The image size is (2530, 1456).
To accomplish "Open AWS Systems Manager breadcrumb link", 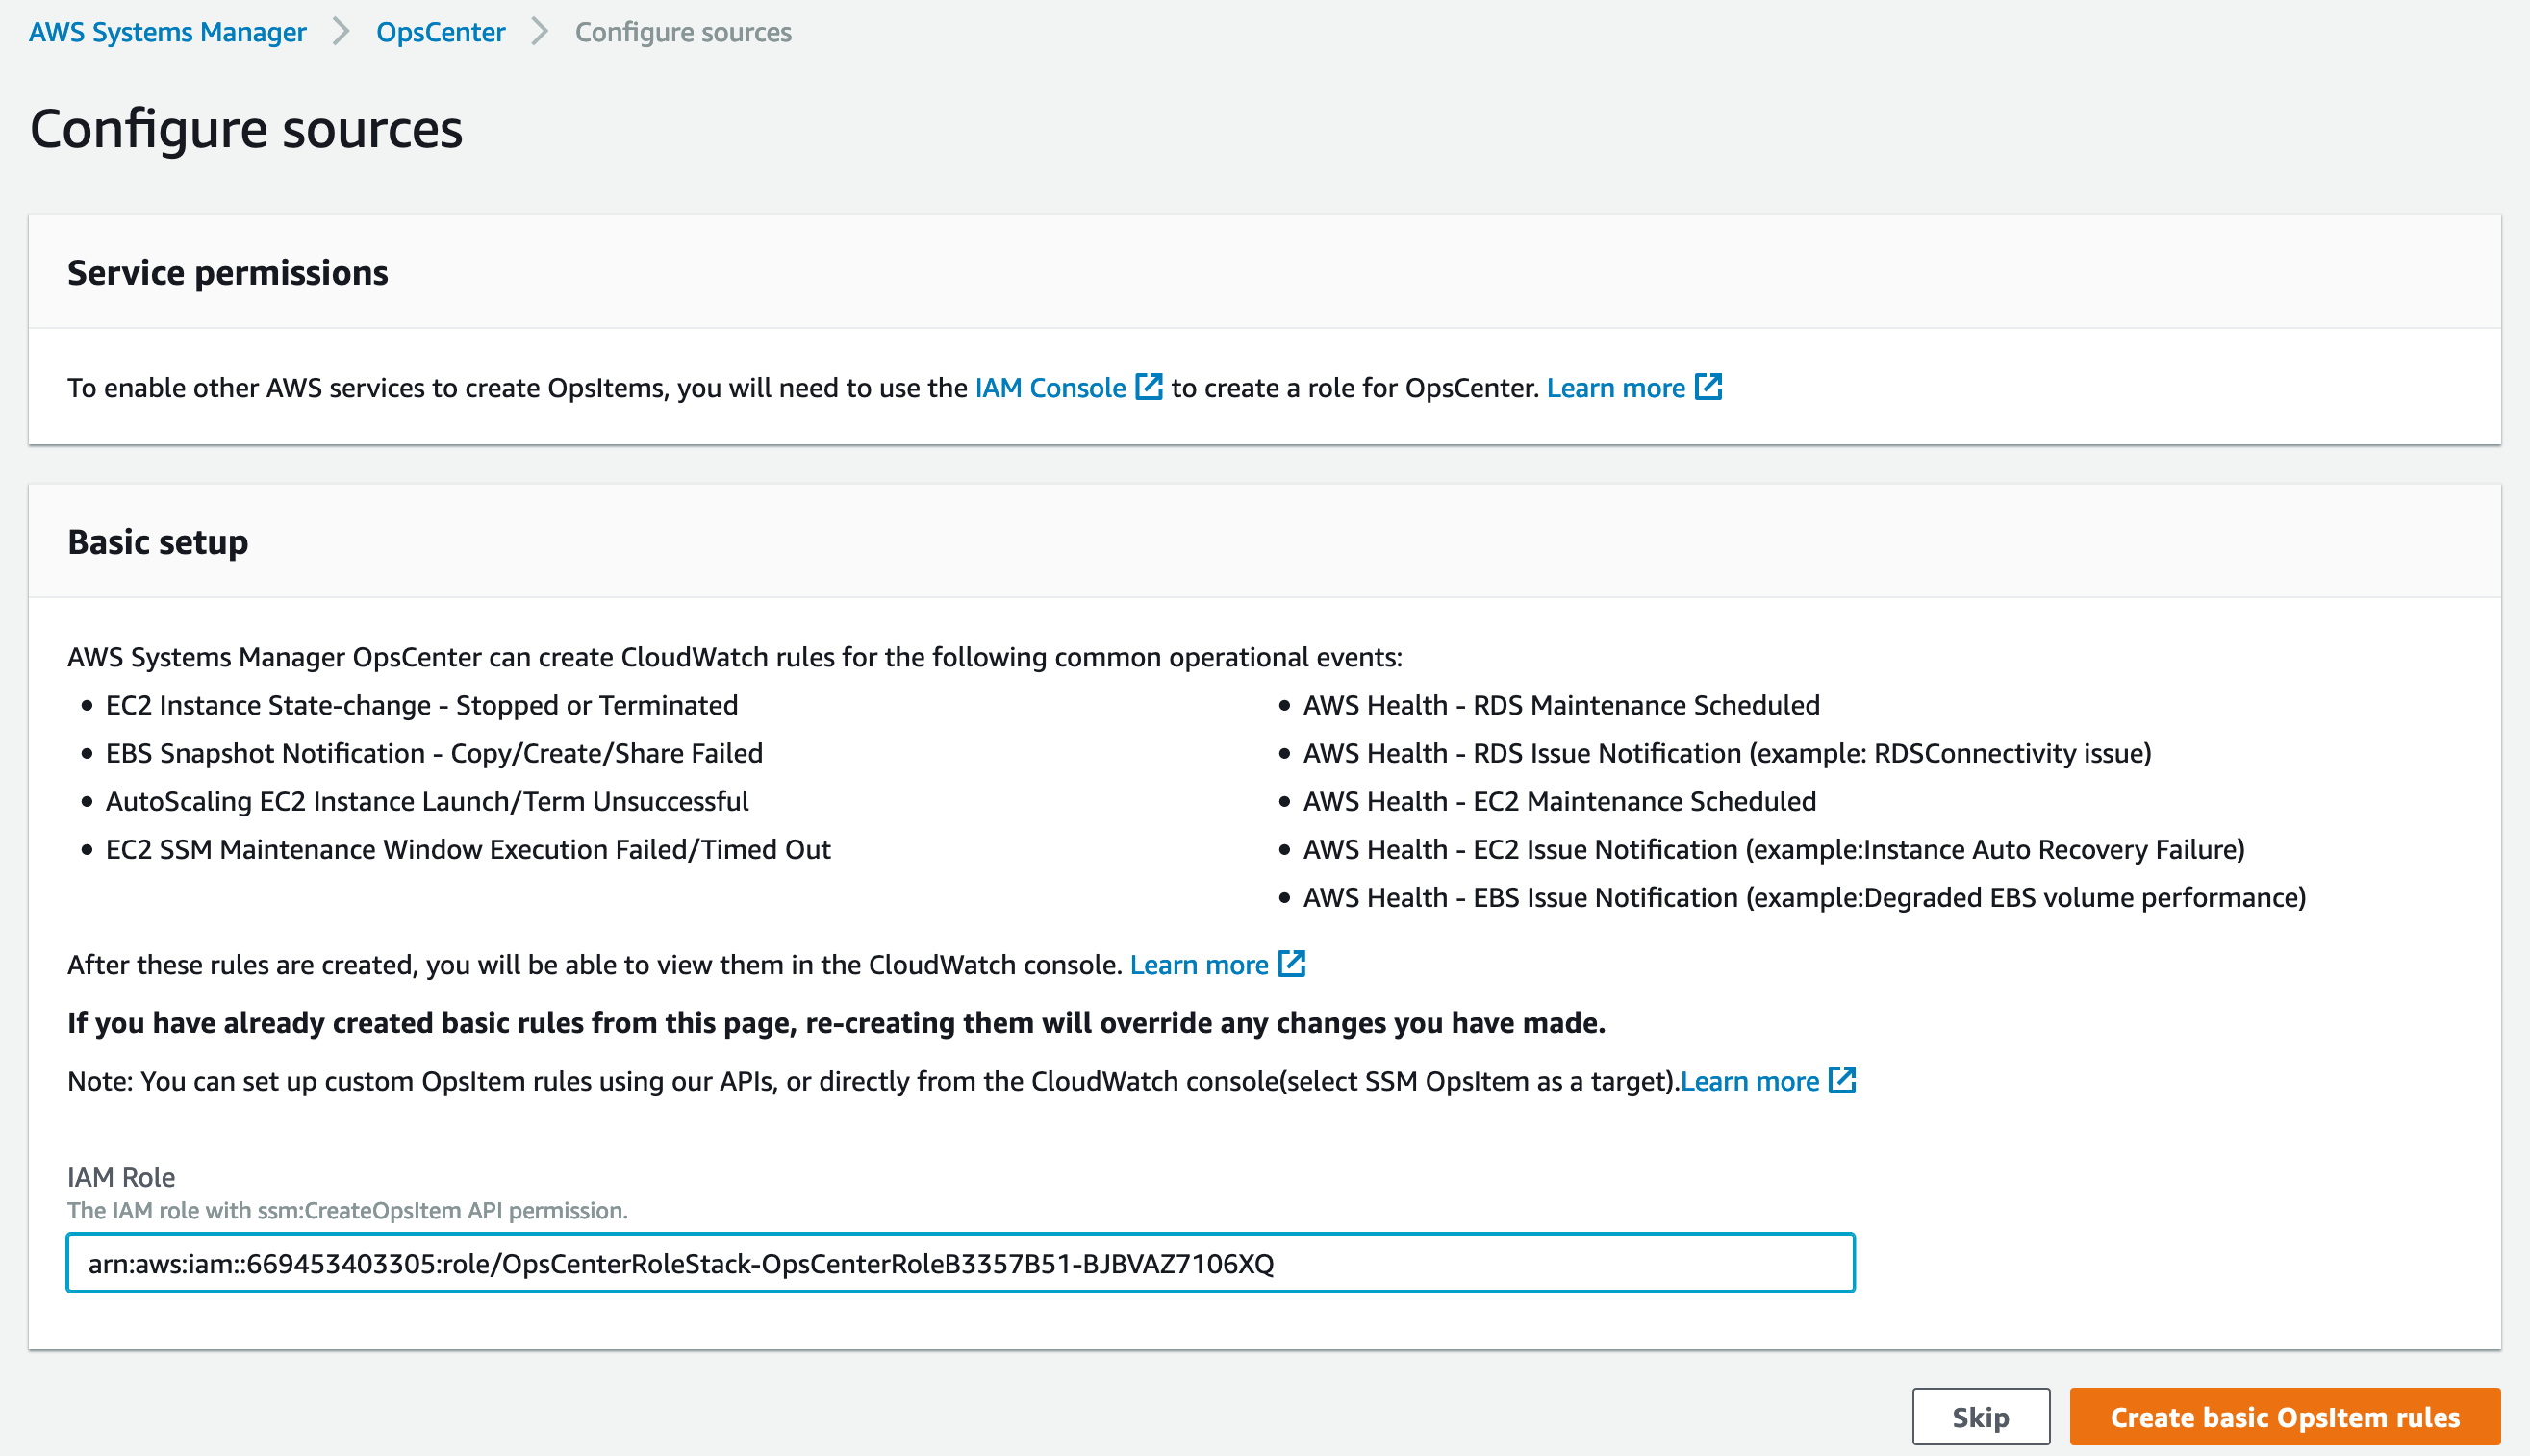I will [167, 32].
